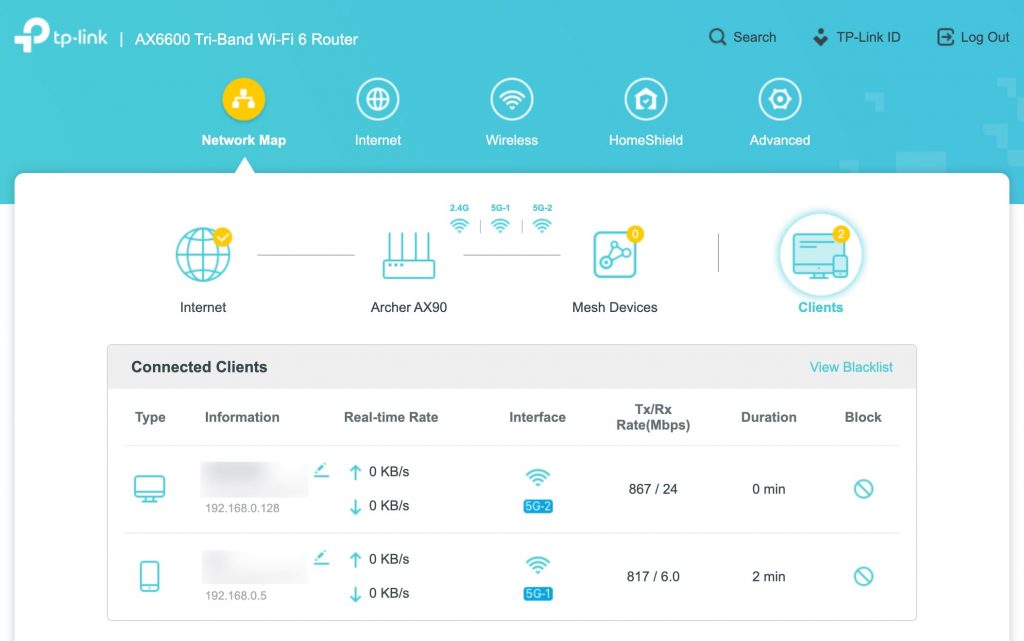Open the View Blacklist link
The width and height of the screenshot is (1024, 641).
pos(851,367)
